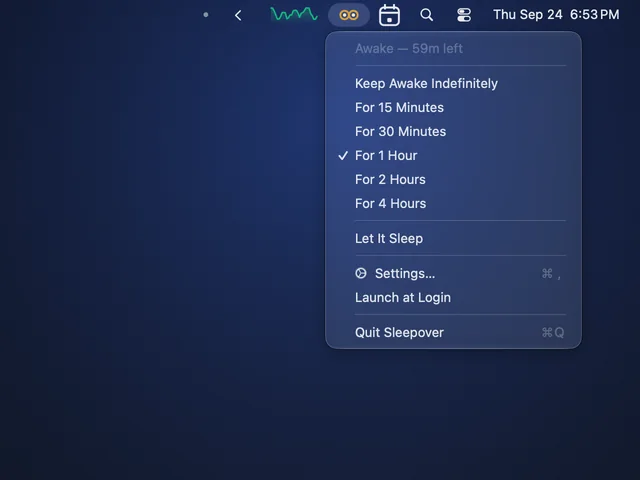Click the date and time clock
The image size is (640, 480).
click(556, 15)
